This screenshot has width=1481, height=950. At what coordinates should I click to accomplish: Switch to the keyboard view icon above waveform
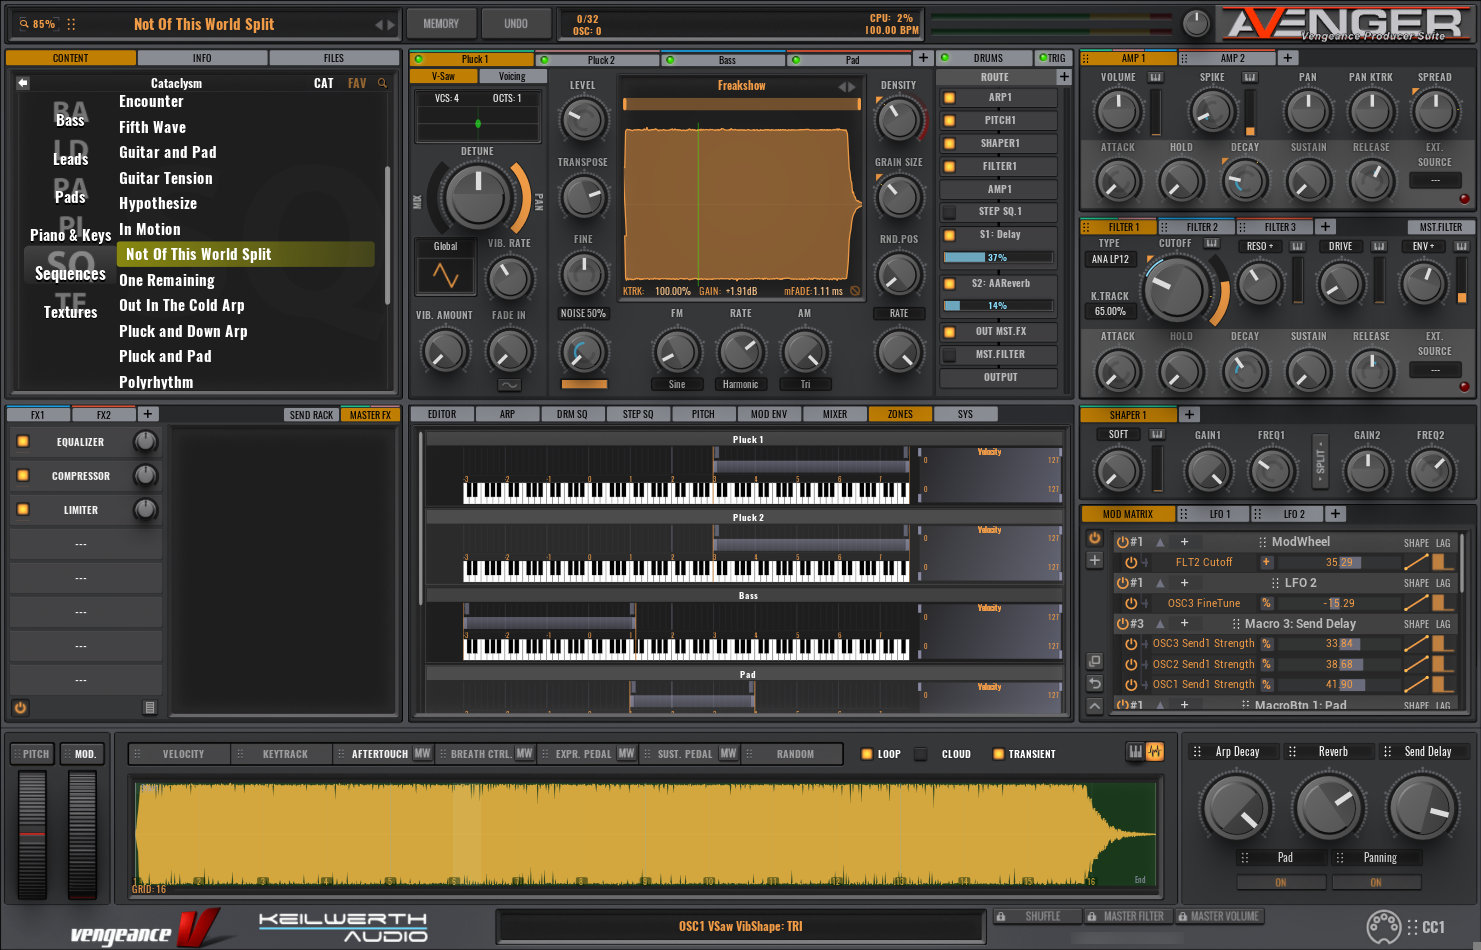click(1135, 751)
